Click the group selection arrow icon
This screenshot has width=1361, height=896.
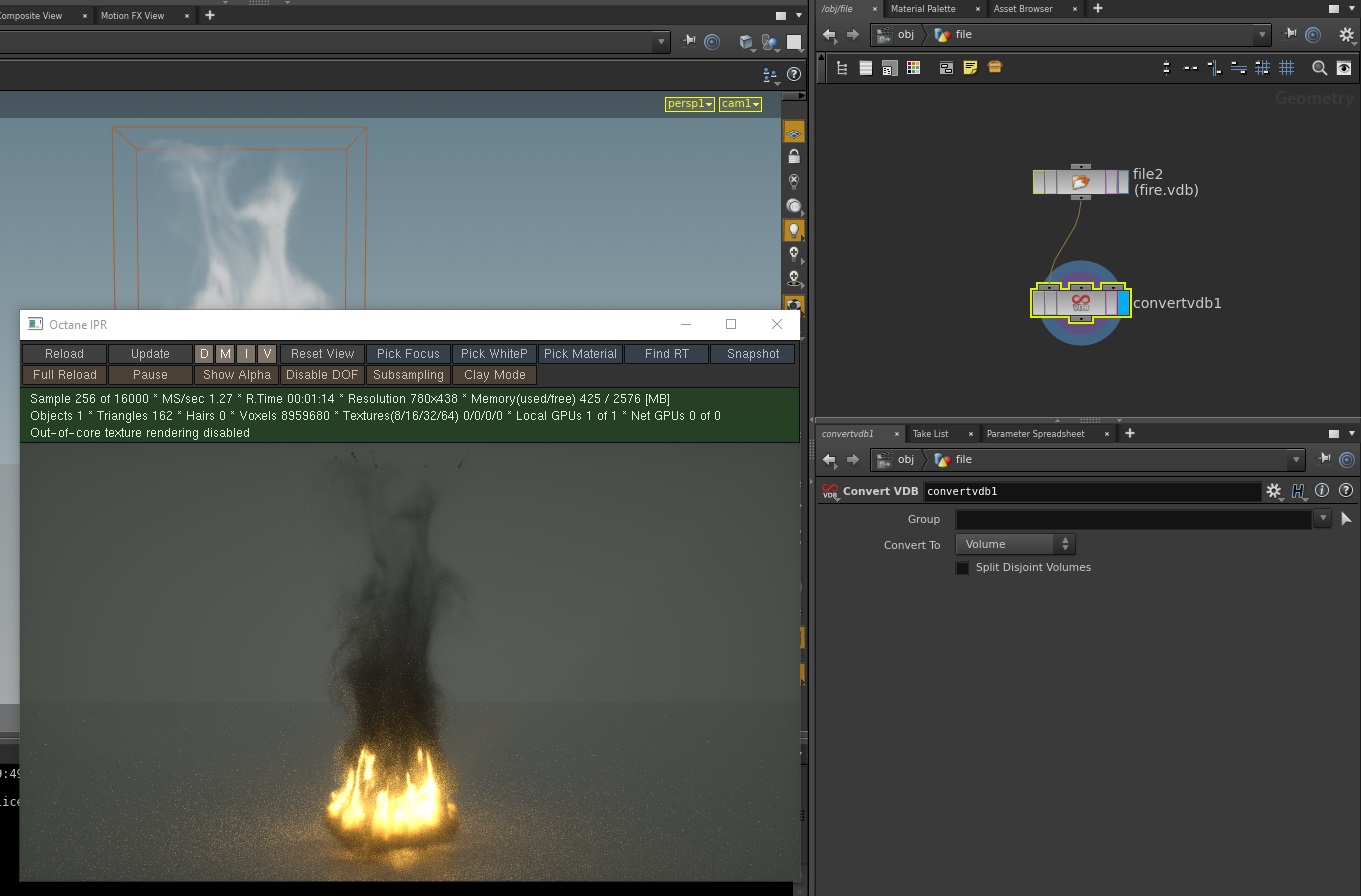click(1345, 519)
